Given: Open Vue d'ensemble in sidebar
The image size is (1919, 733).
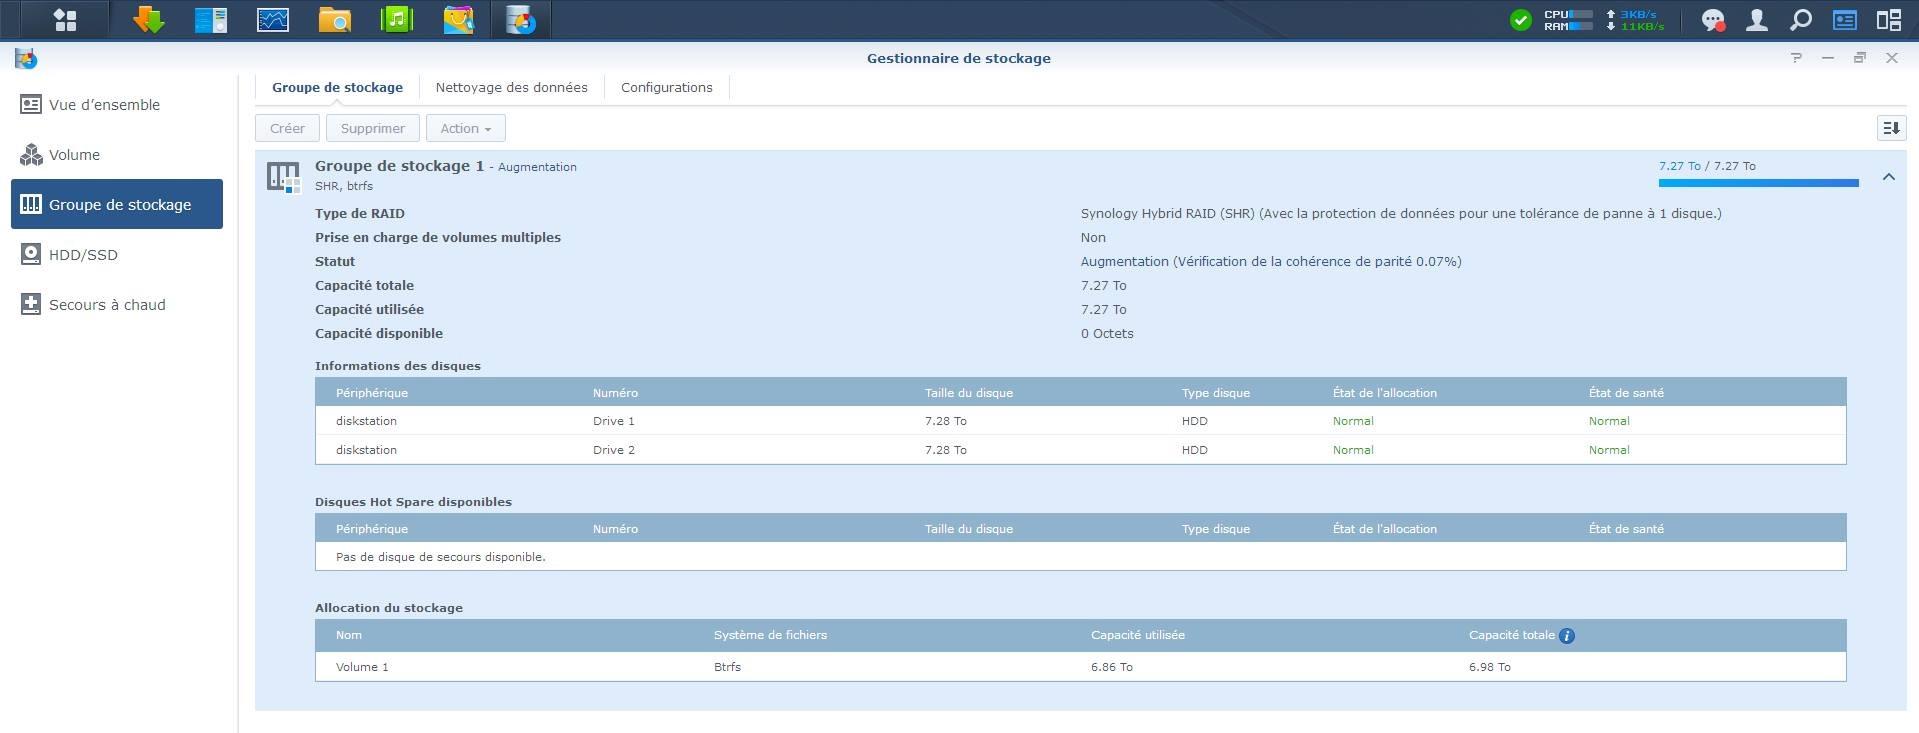Looking at the screenshot, I should click(x=117, y=105).
